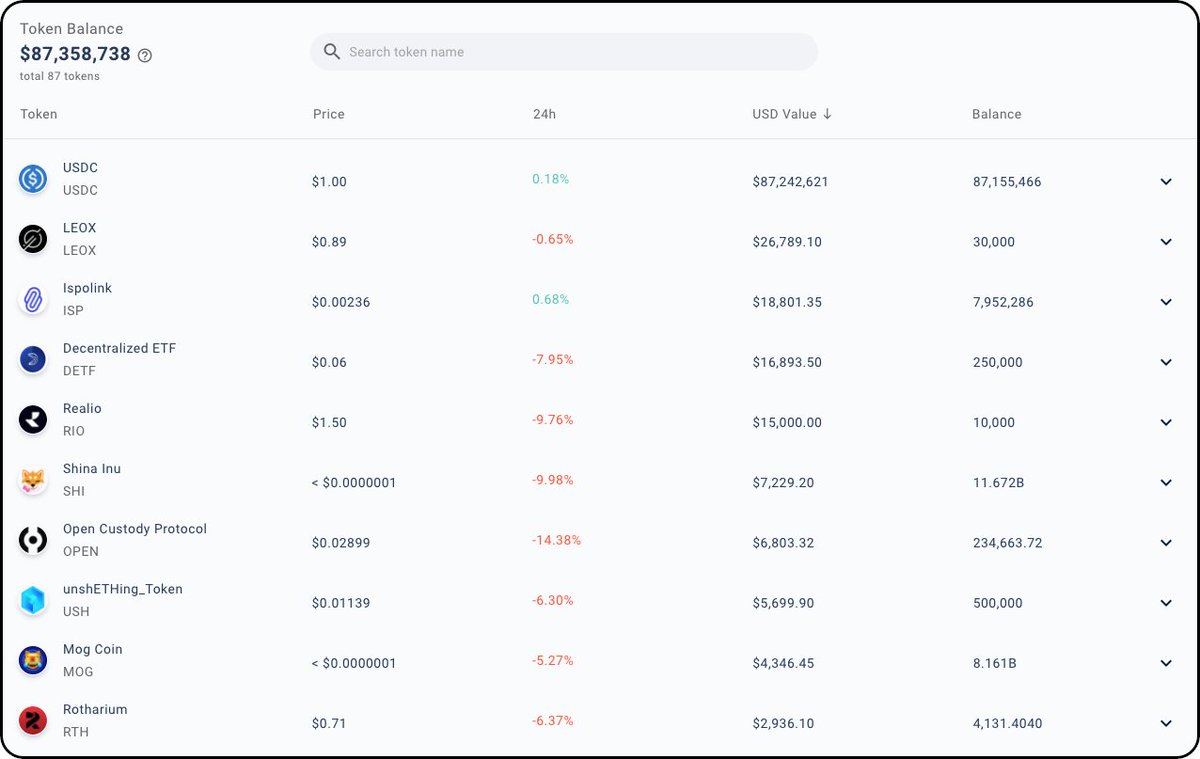Image resolution: width=1200 pixels, height=759 pixels.
Task: Click the USDC token name
Action: pyautogui.click(x=80, y=168)
